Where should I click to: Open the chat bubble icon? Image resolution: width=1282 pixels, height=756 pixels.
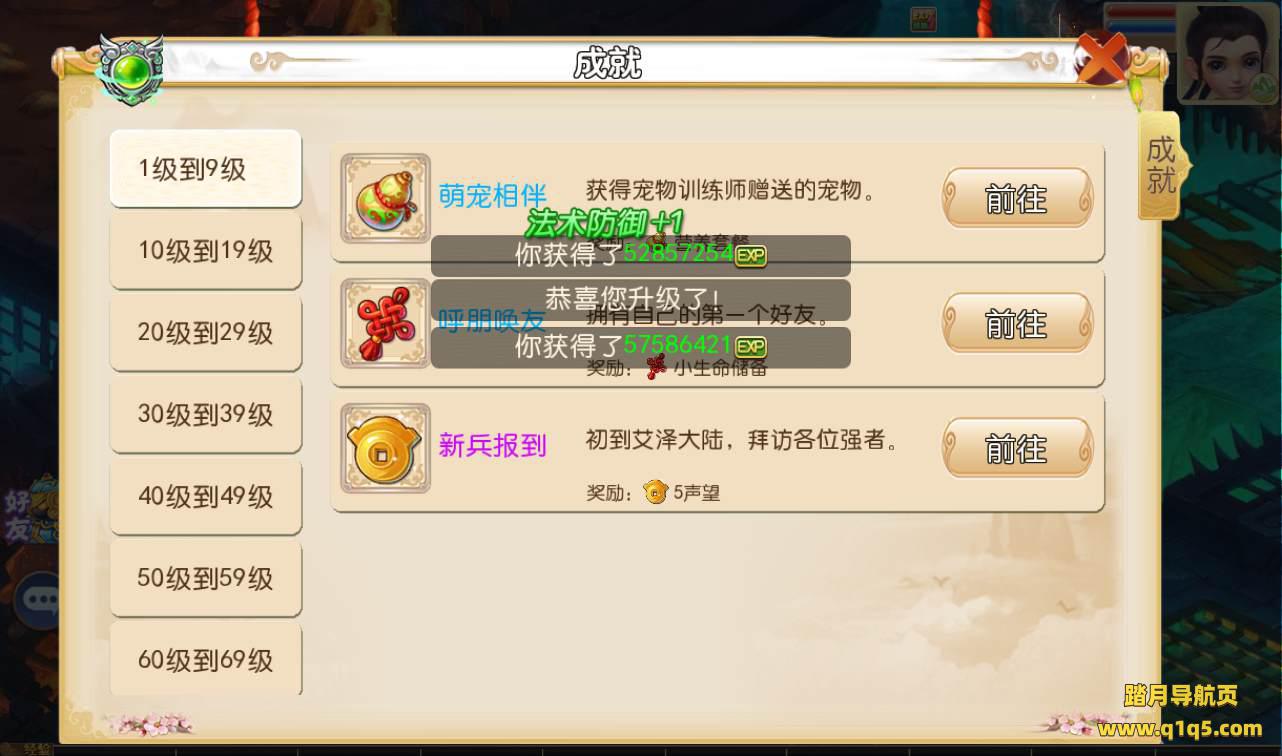[41, 599]
